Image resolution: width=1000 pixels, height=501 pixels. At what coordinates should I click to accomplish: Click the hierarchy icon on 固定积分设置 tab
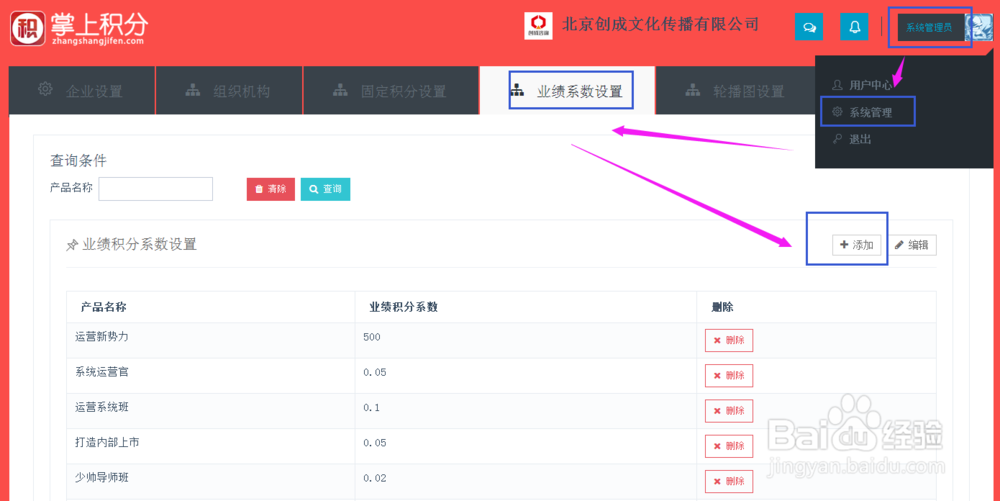tap(340, 90)
